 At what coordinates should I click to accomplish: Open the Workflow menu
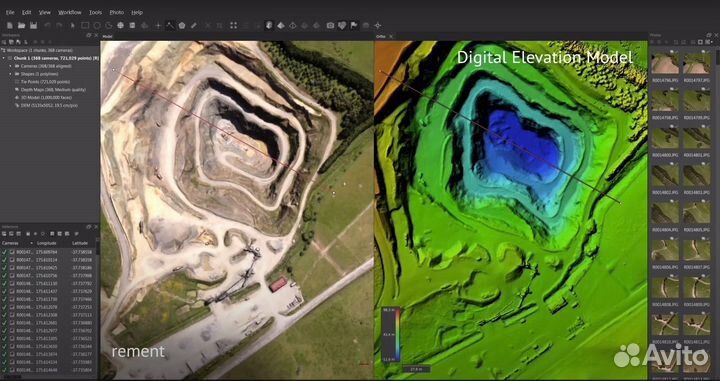[x=70, y=12]
